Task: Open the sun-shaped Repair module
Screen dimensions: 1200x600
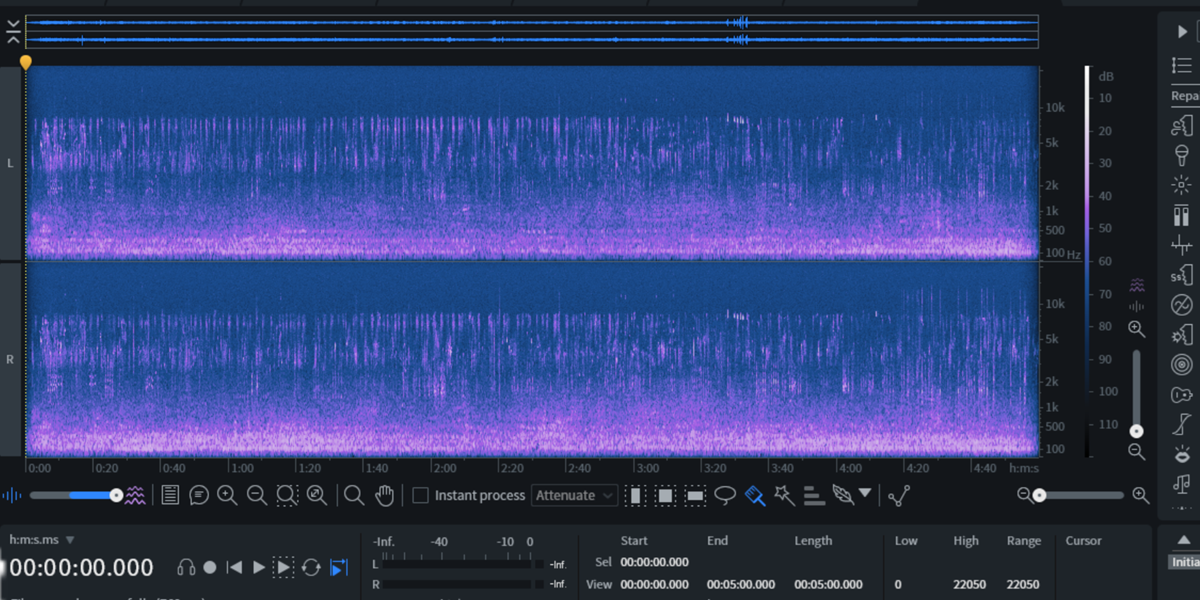Action: point(1182,185)
